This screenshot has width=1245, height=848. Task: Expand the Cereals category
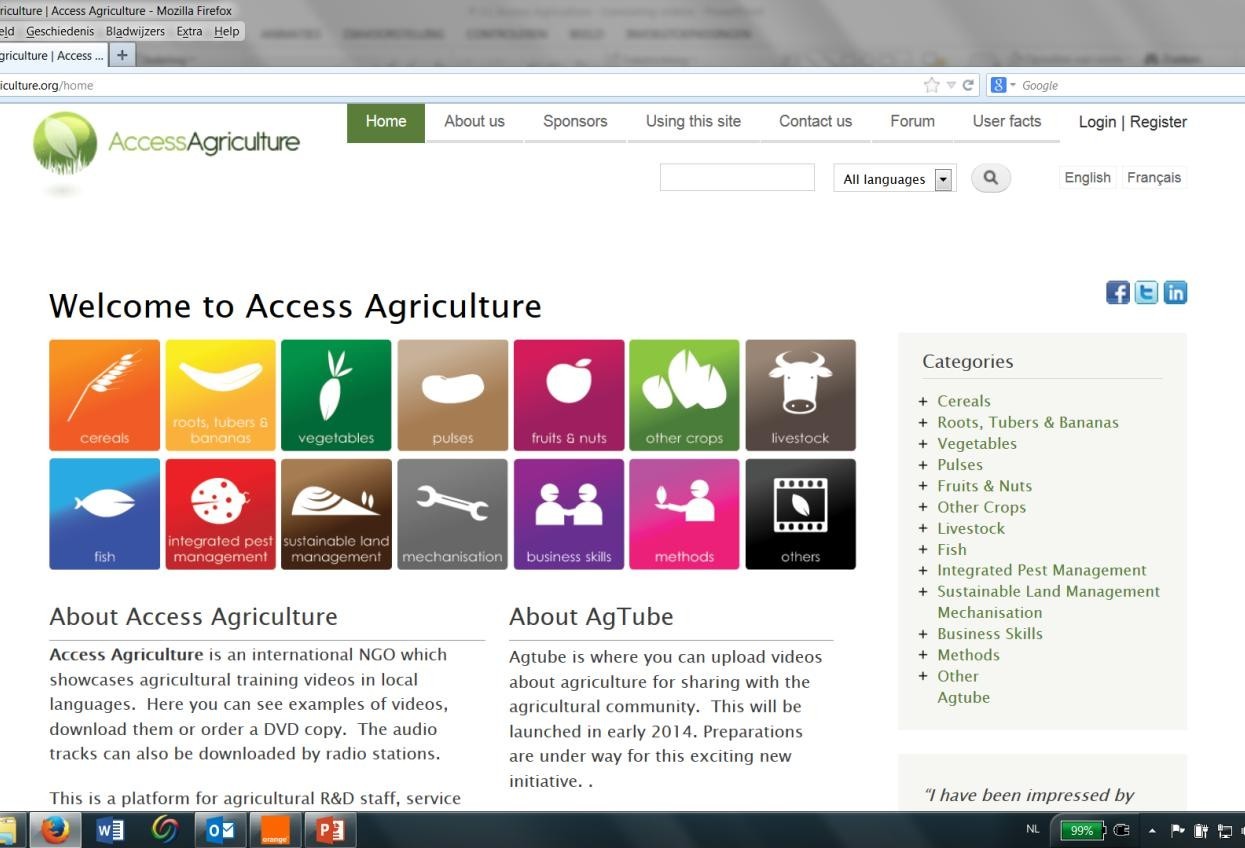coord(924,401)
